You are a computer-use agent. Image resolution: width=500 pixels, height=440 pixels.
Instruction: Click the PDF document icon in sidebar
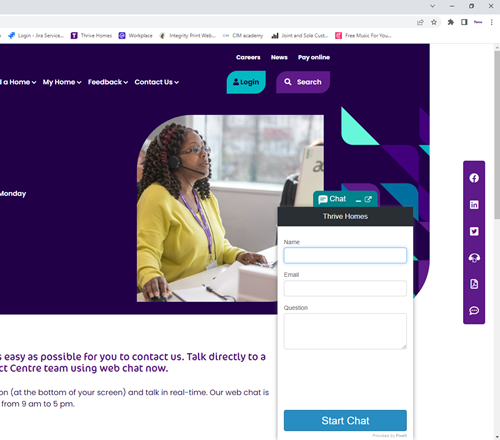click(x=474, y=284)
